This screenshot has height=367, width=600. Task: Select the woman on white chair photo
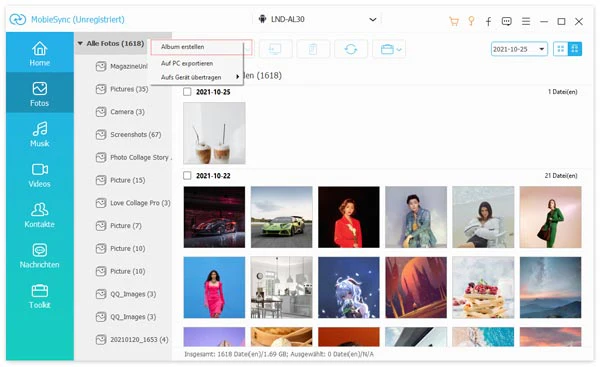pyautogui.click(x=483, y=217)
